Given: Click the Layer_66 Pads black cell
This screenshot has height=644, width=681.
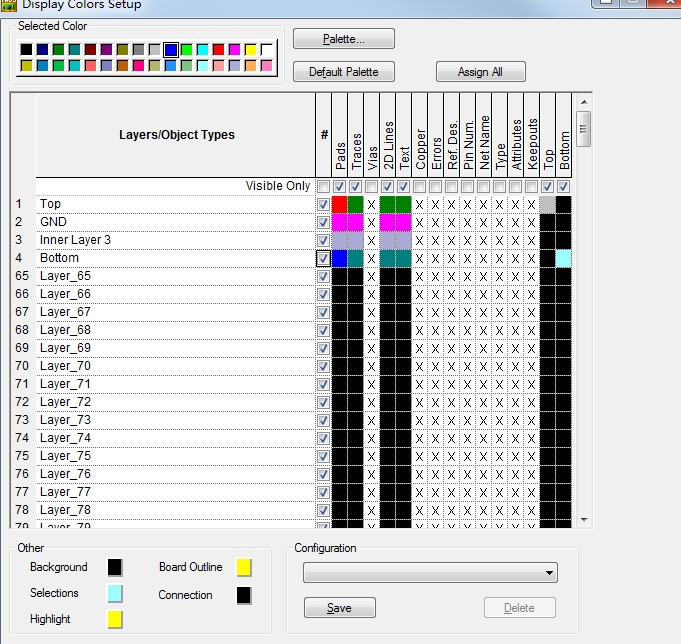Looking at the screenshot, I should click(339, 294).
